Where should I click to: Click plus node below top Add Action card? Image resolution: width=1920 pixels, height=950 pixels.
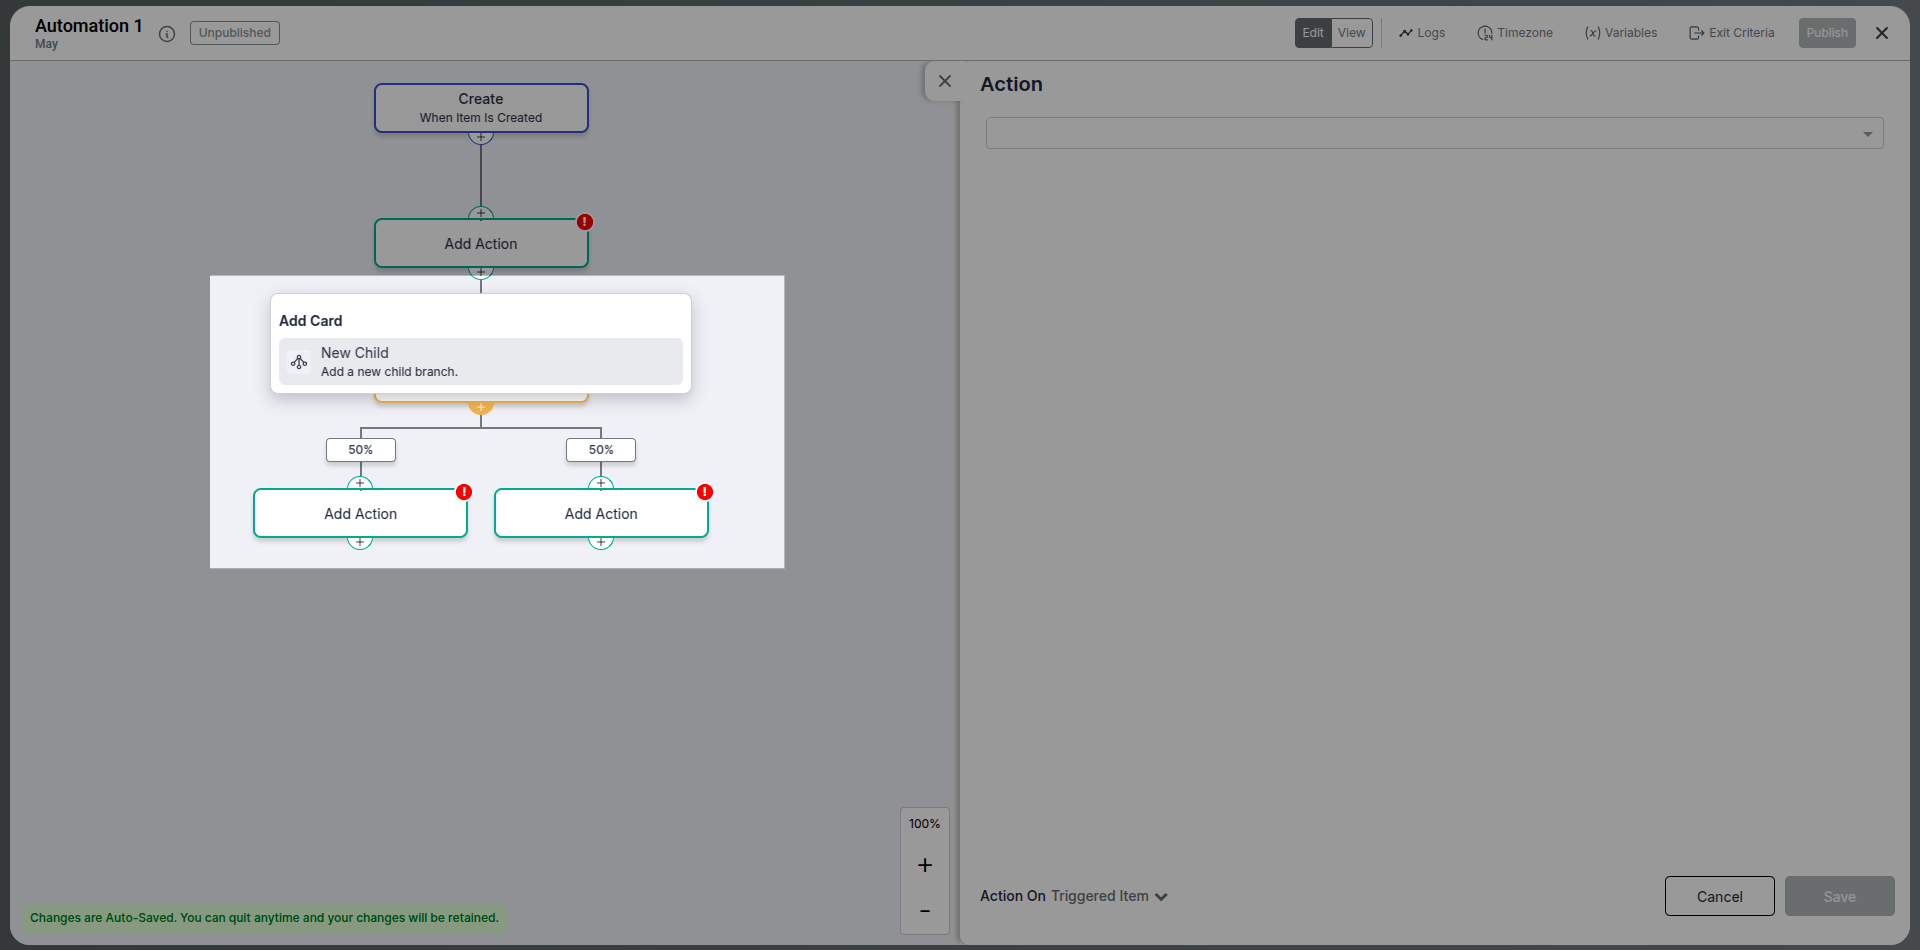(481, 272)
